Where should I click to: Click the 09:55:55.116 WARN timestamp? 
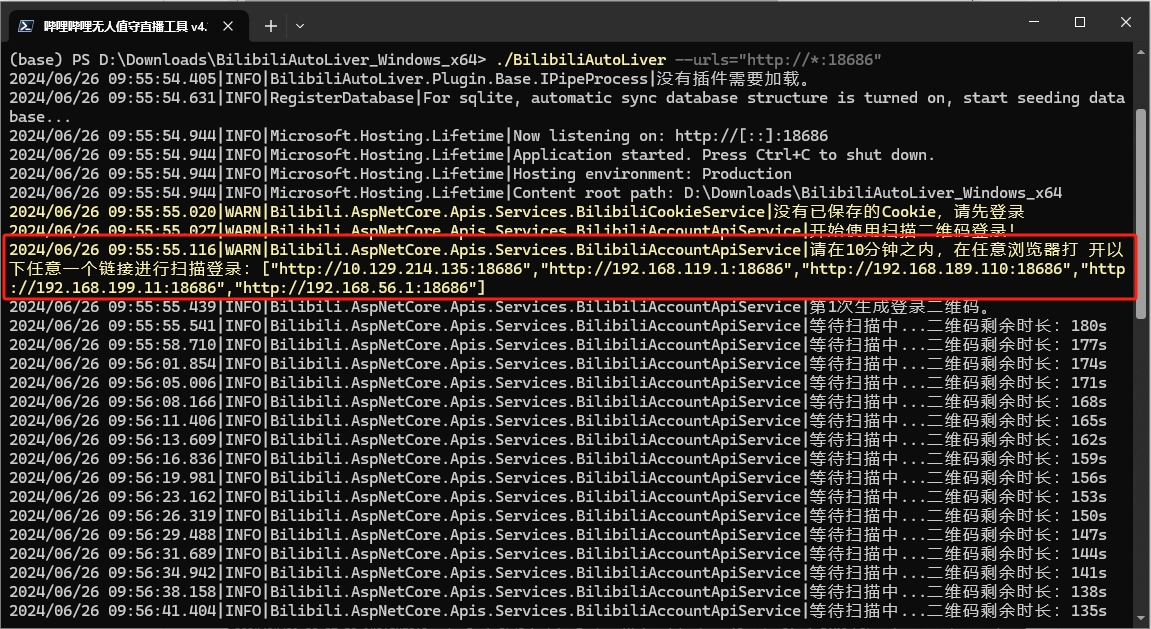coord(114,250)
